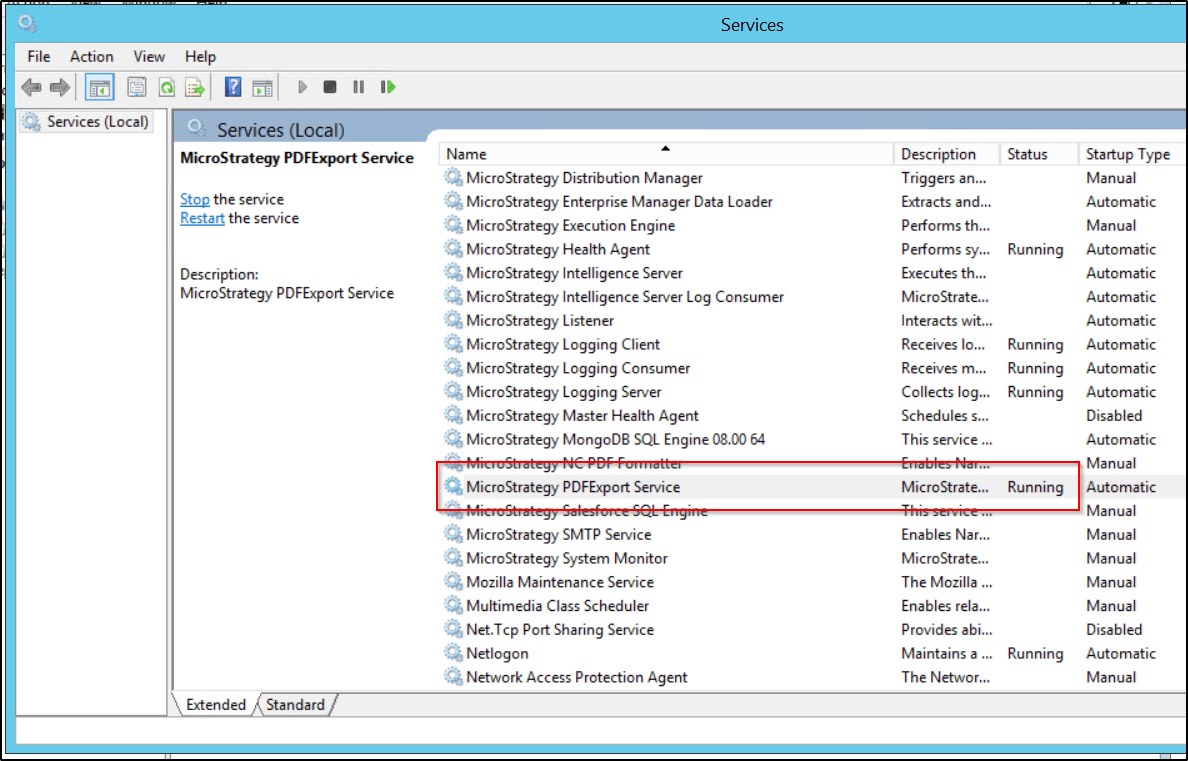
Task: Click the Back arrow toolbar icon
Action: (31, 87)
